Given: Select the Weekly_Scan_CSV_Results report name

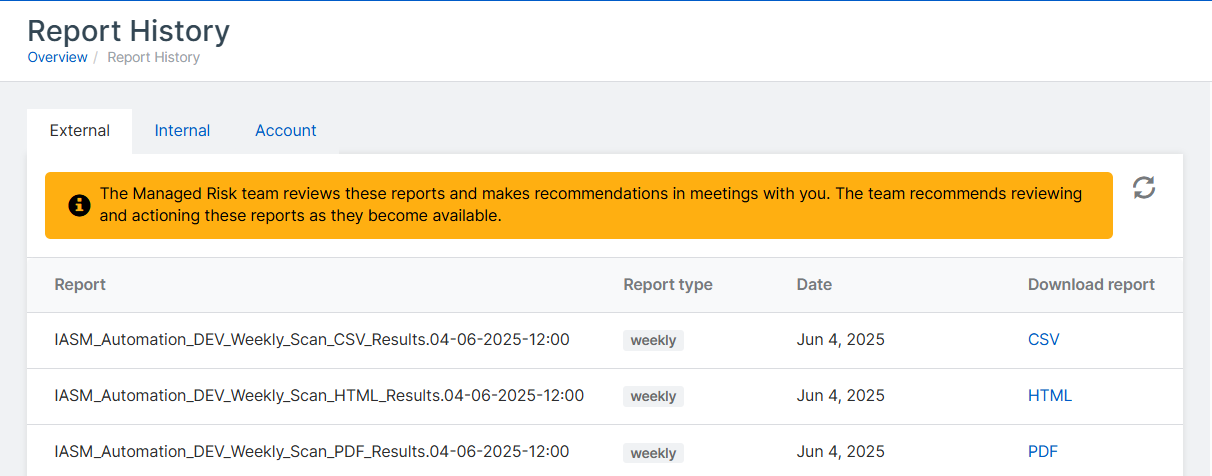Looking at the screenshot, I should [312, 340].
